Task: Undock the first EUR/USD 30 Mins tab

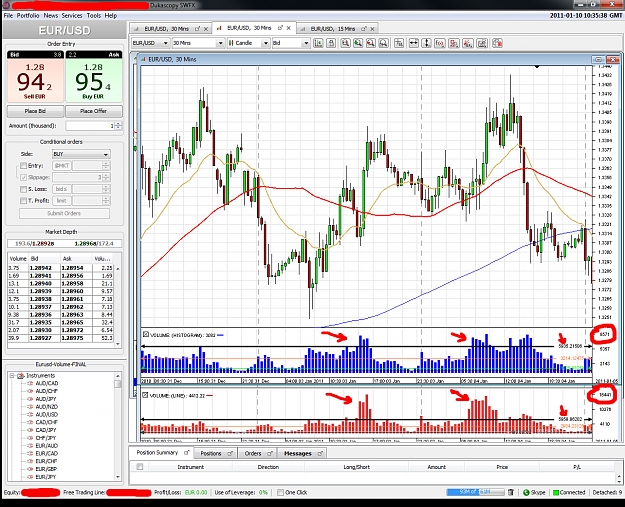Action: [x=197, y=29]
